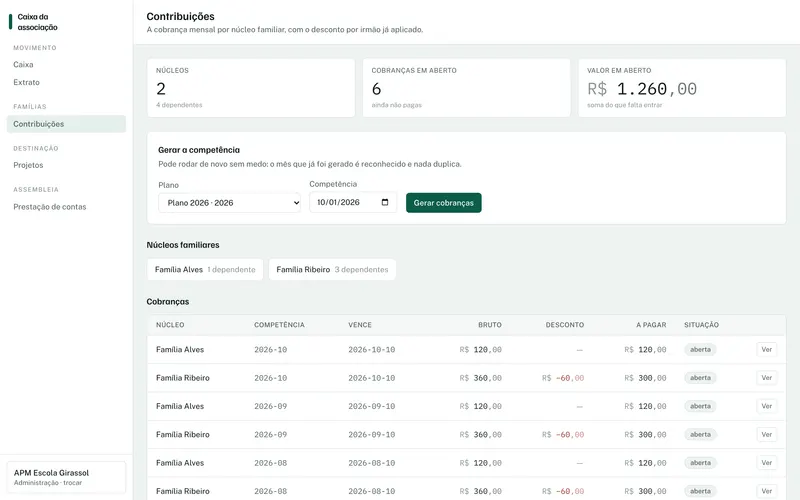The height and width of the screenshot is (500, 800).
Task: Click the Gerar a competência heading
Action: click(199, 150)
